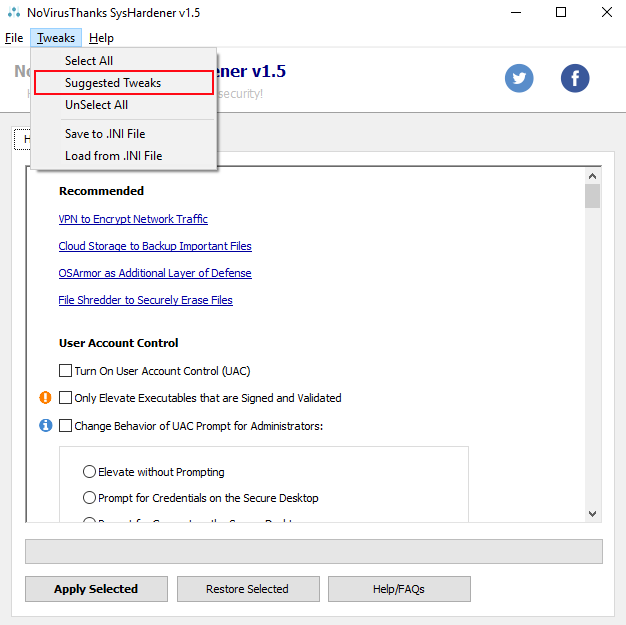Image resolution: width=626 pixels, height=625 pixels.
Task: Click the Recommended section heading
Action: click(101, 191)
